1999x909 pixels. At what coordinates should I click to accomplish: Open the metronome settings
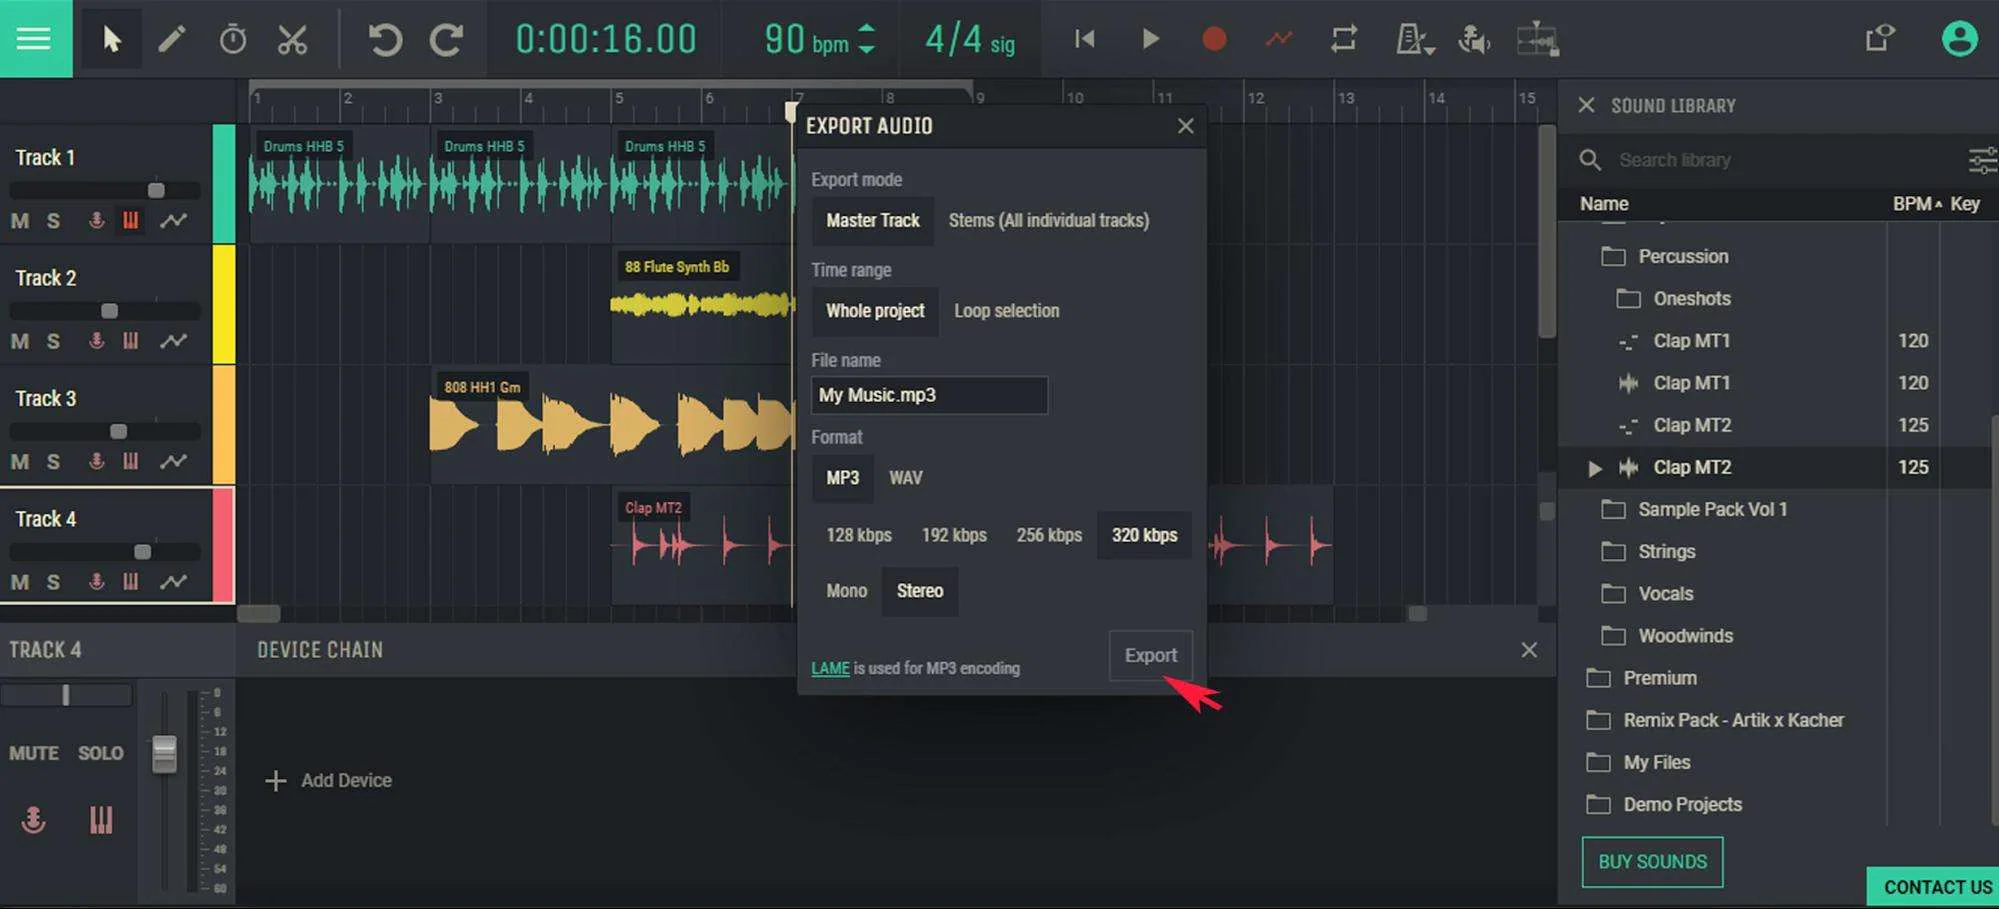pos(1414,39)
